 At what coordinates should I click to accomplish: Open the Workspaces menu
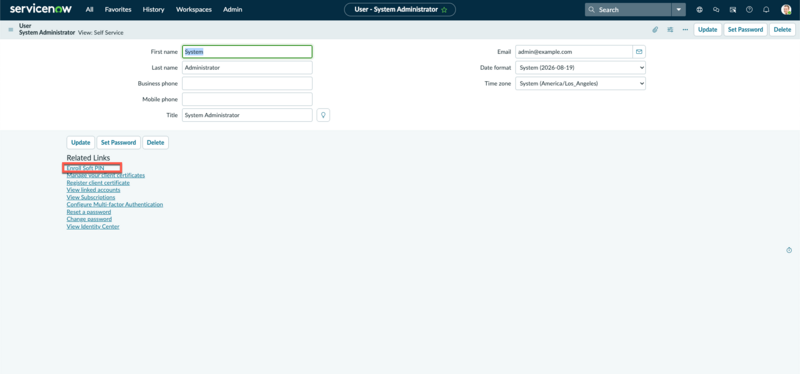click(194, 10)
